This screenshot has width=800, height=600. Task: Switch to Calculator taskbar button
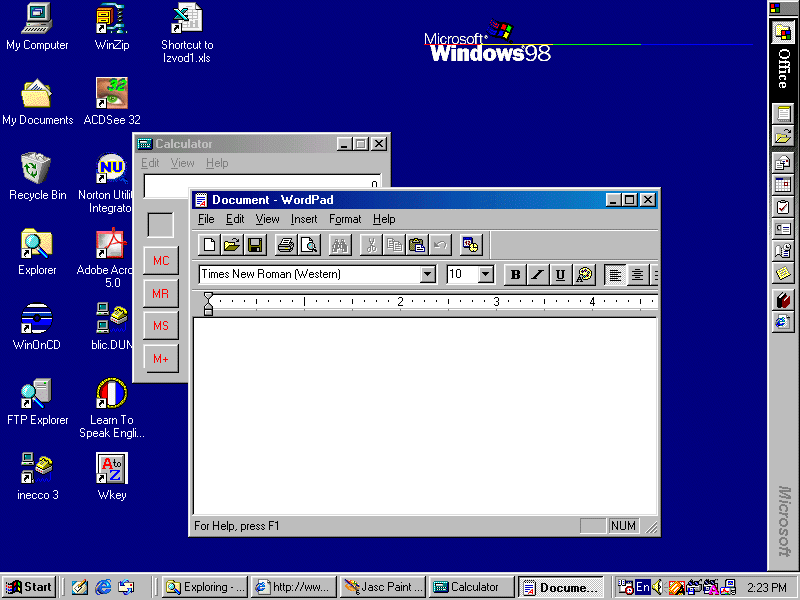click(472, 587)
